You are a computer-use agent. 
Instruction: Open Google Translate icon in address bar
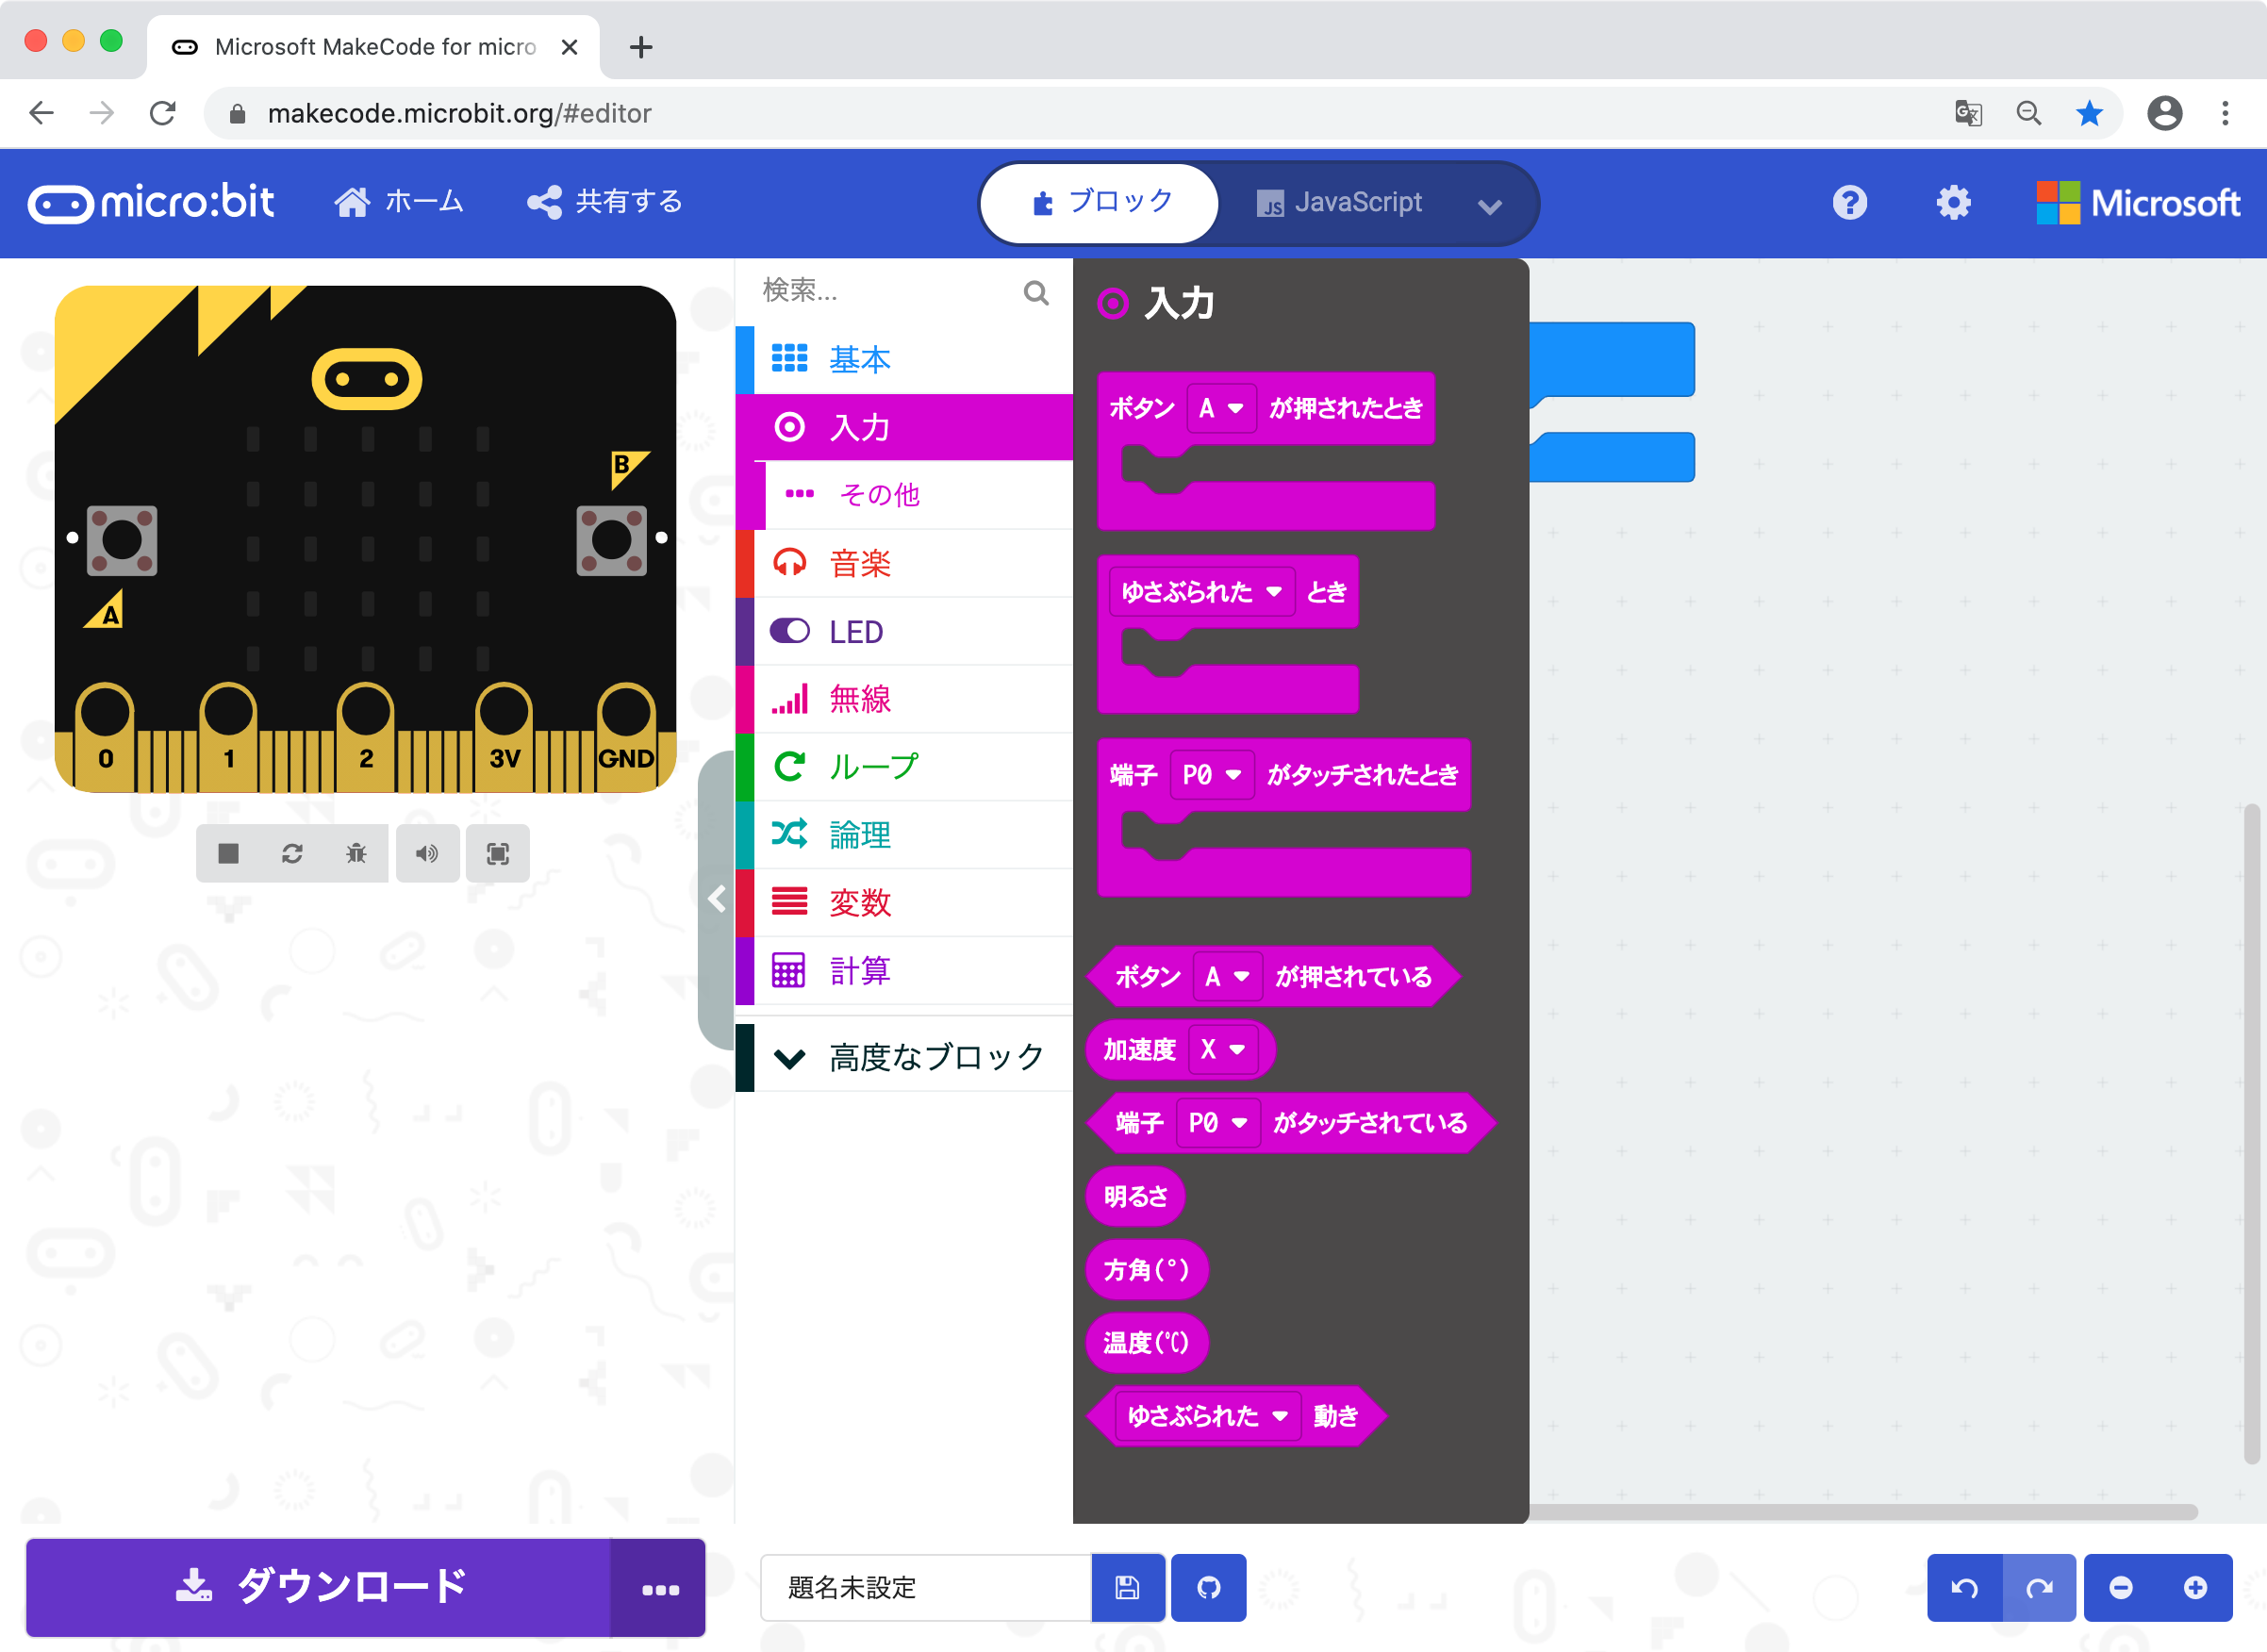1967,113
